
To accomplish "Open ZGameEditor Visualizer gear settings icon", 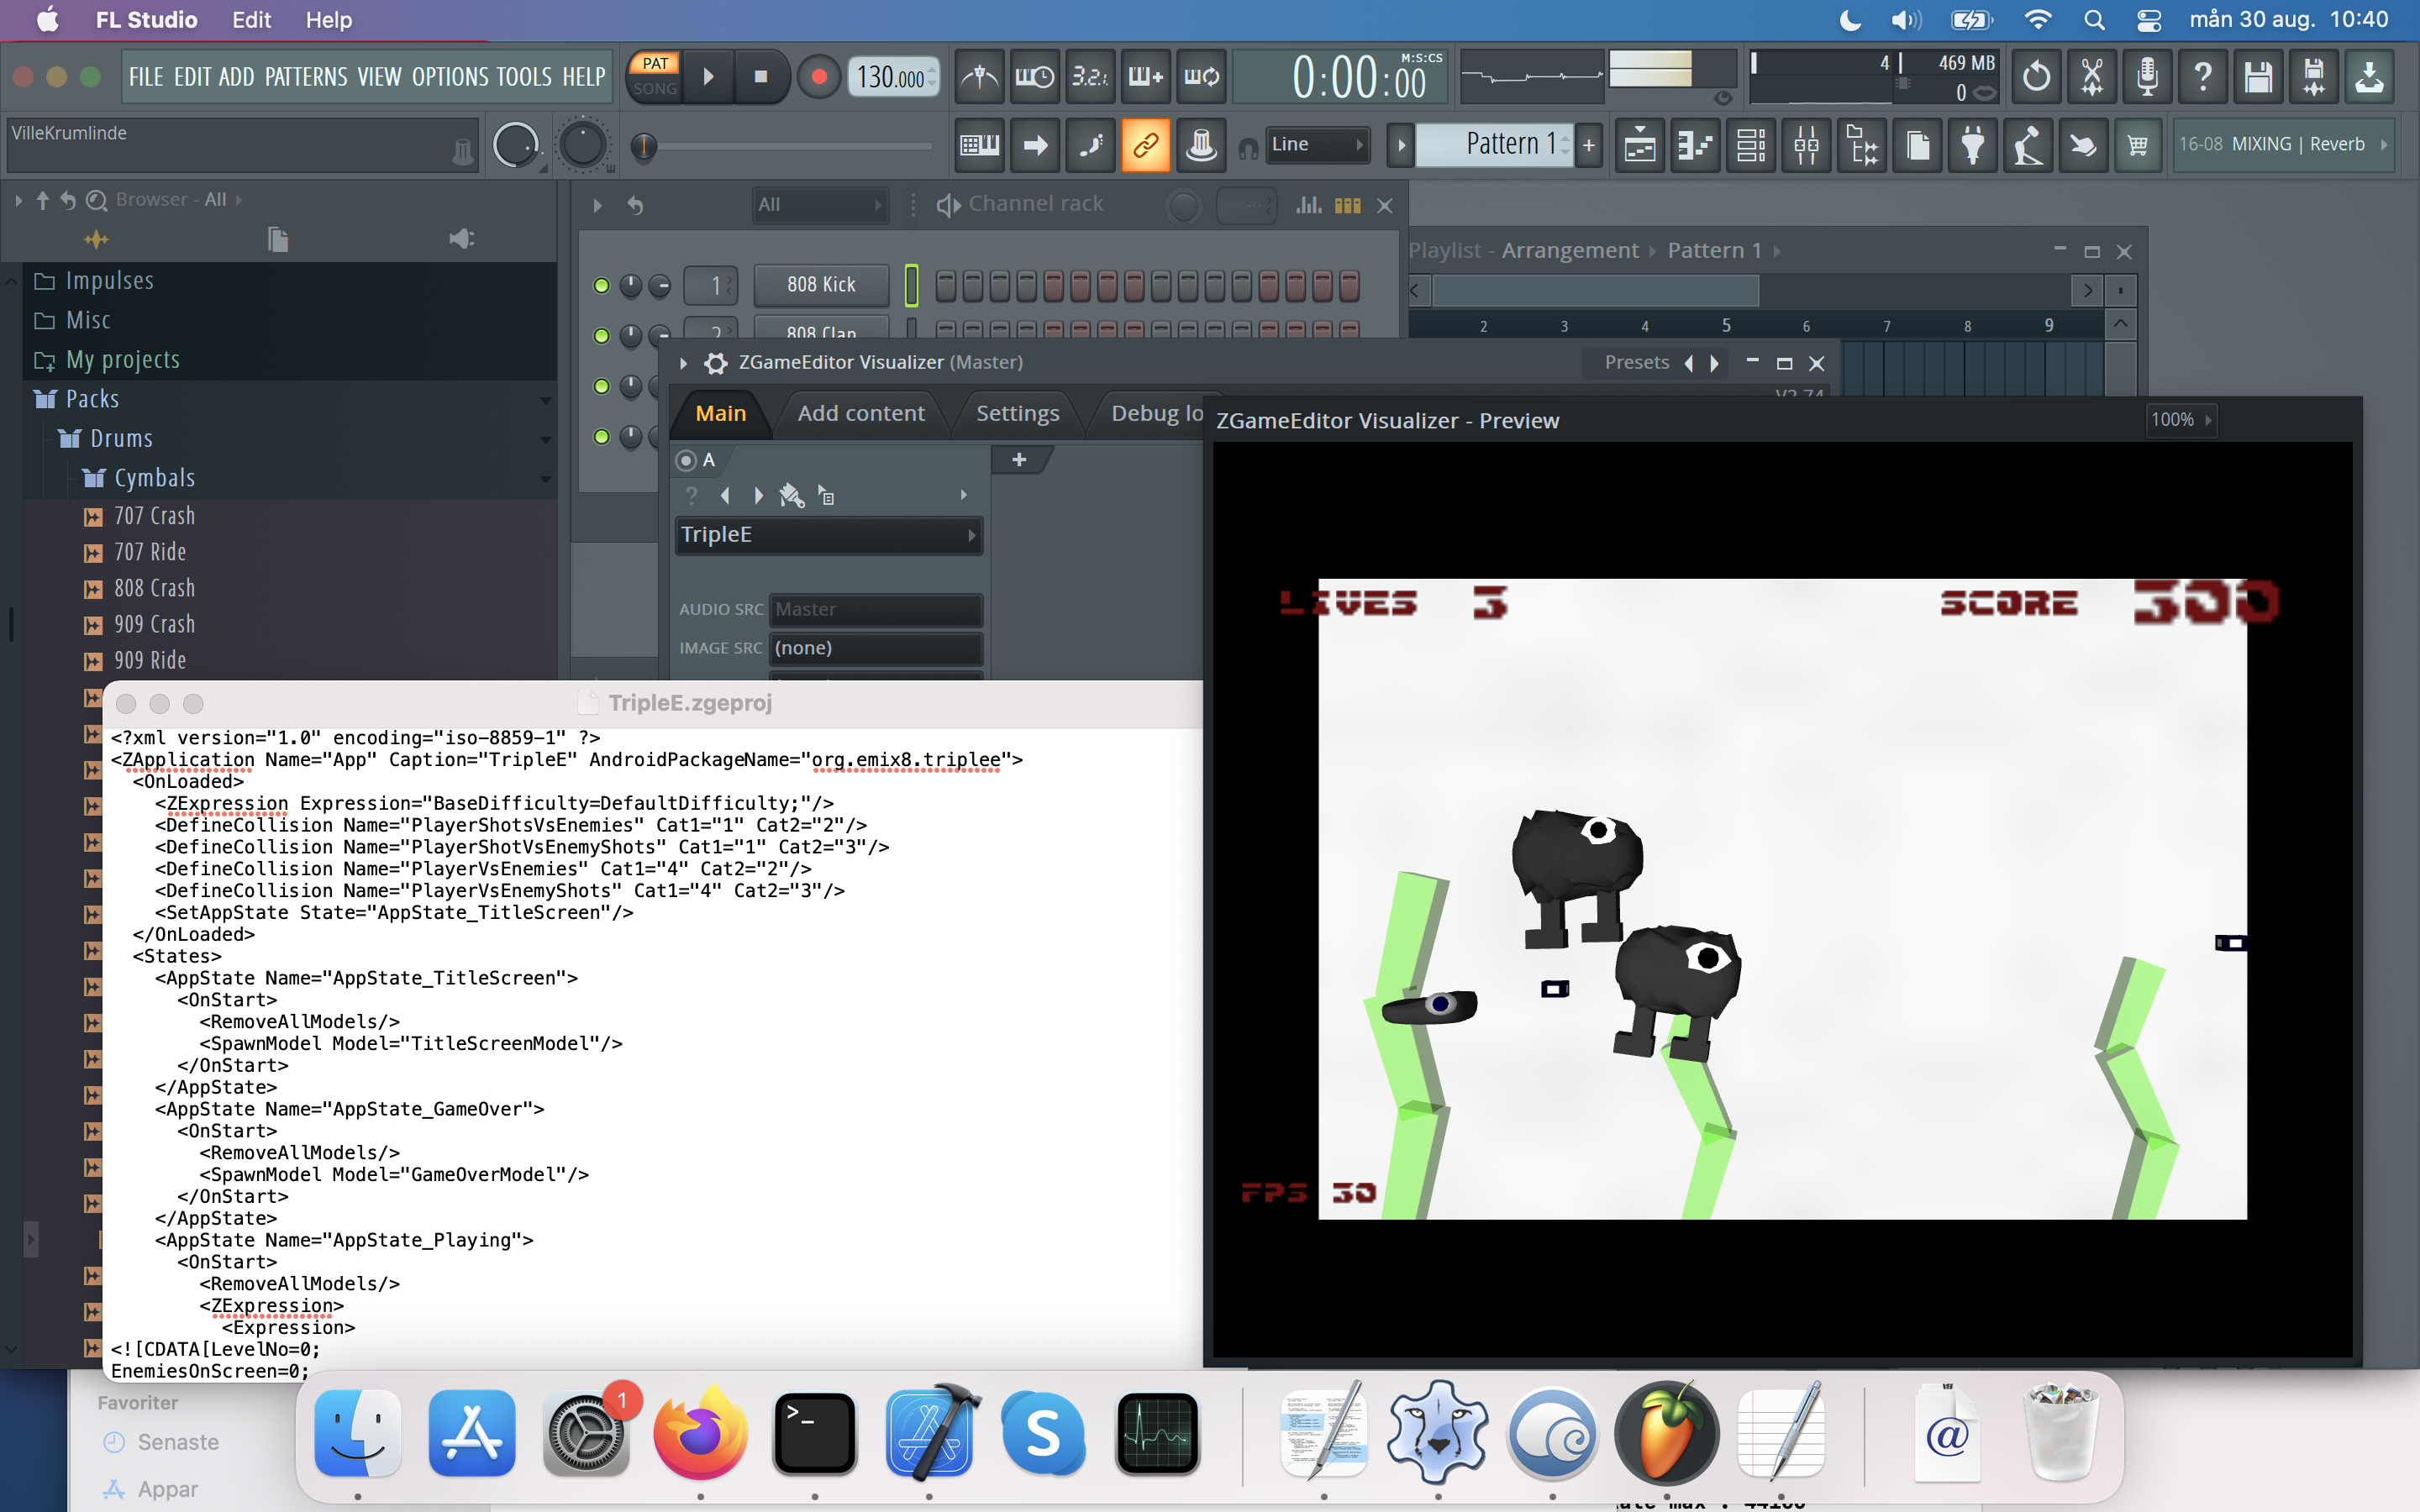I will pyautogui.click(x=716, y=363).
